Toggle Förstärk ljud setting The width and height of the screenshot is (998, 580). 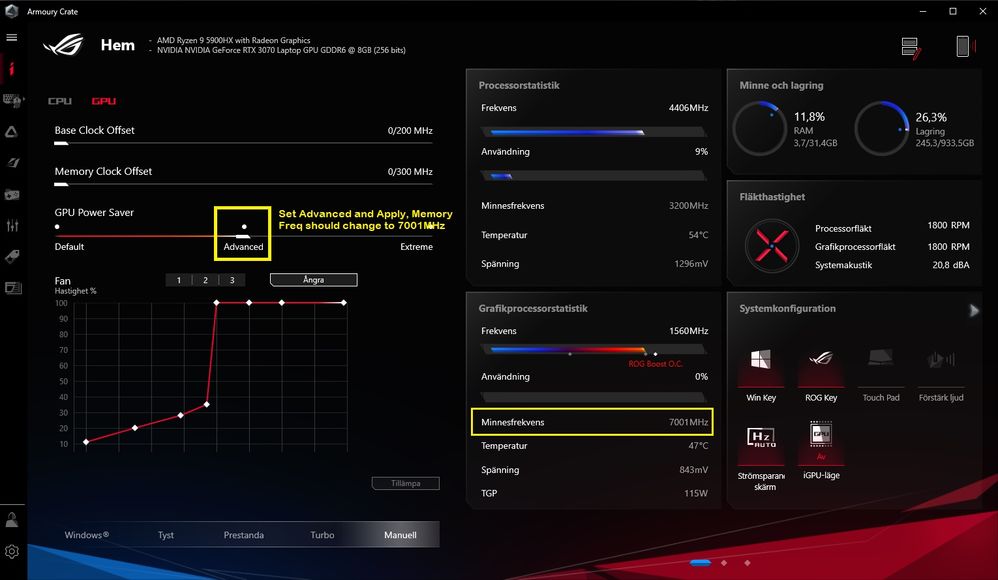click(x=941, y=374)
